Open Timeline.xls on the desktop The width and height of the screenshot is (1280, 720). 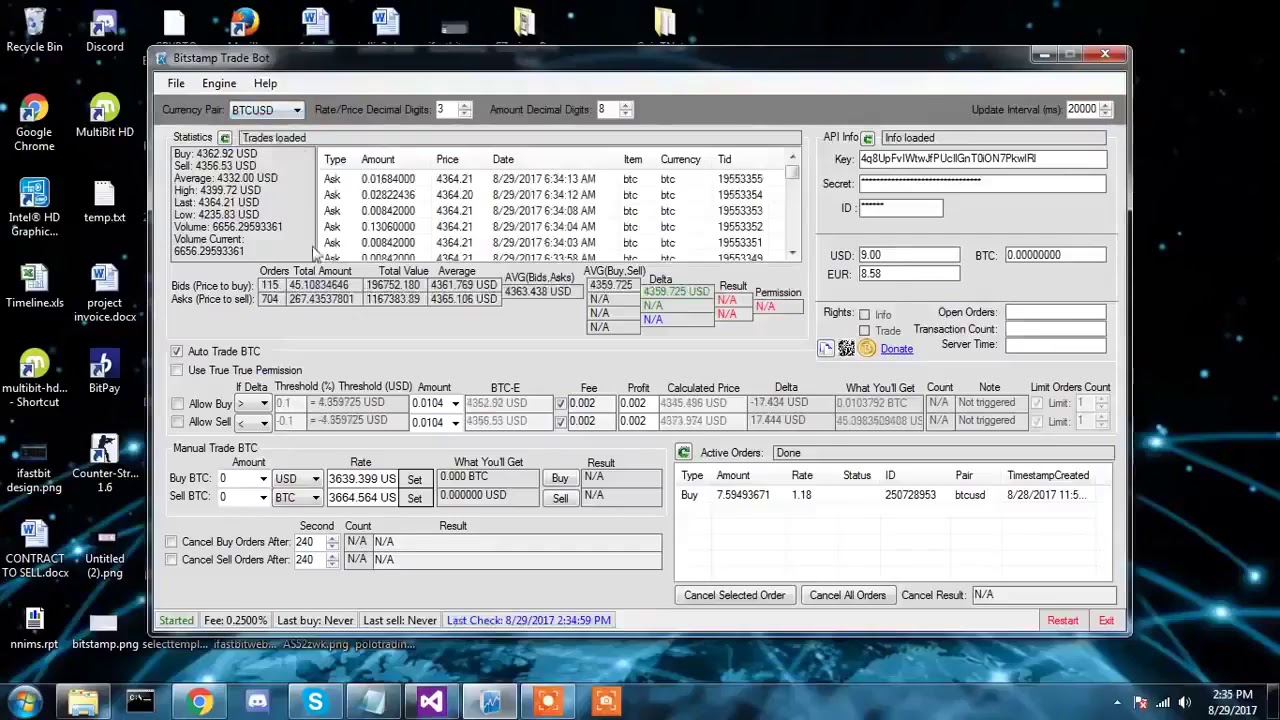point(34,287)
